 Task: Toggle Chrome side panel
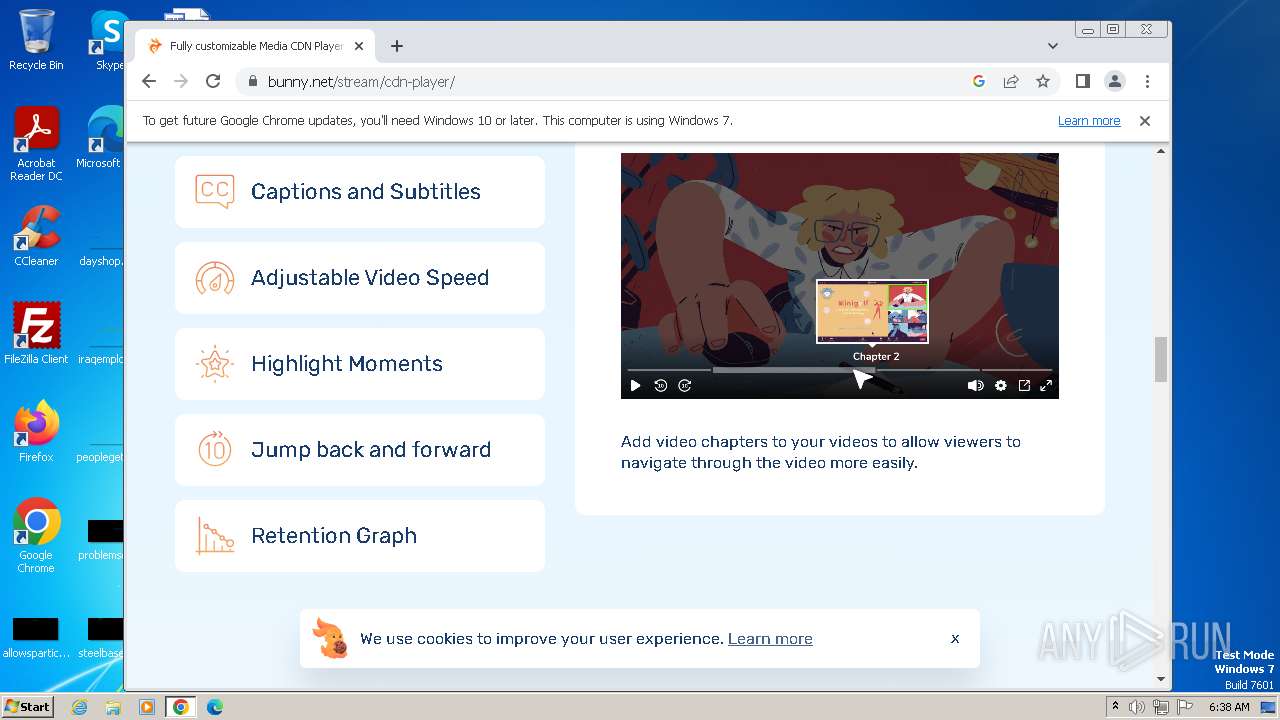(x=1083, y=82)
